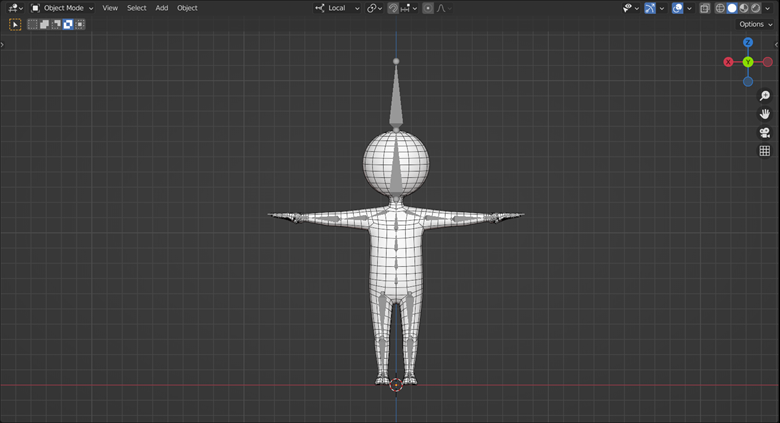This screenshot has width=780, height=423.
Task: Open the View menu
Action: pos(110,8)
